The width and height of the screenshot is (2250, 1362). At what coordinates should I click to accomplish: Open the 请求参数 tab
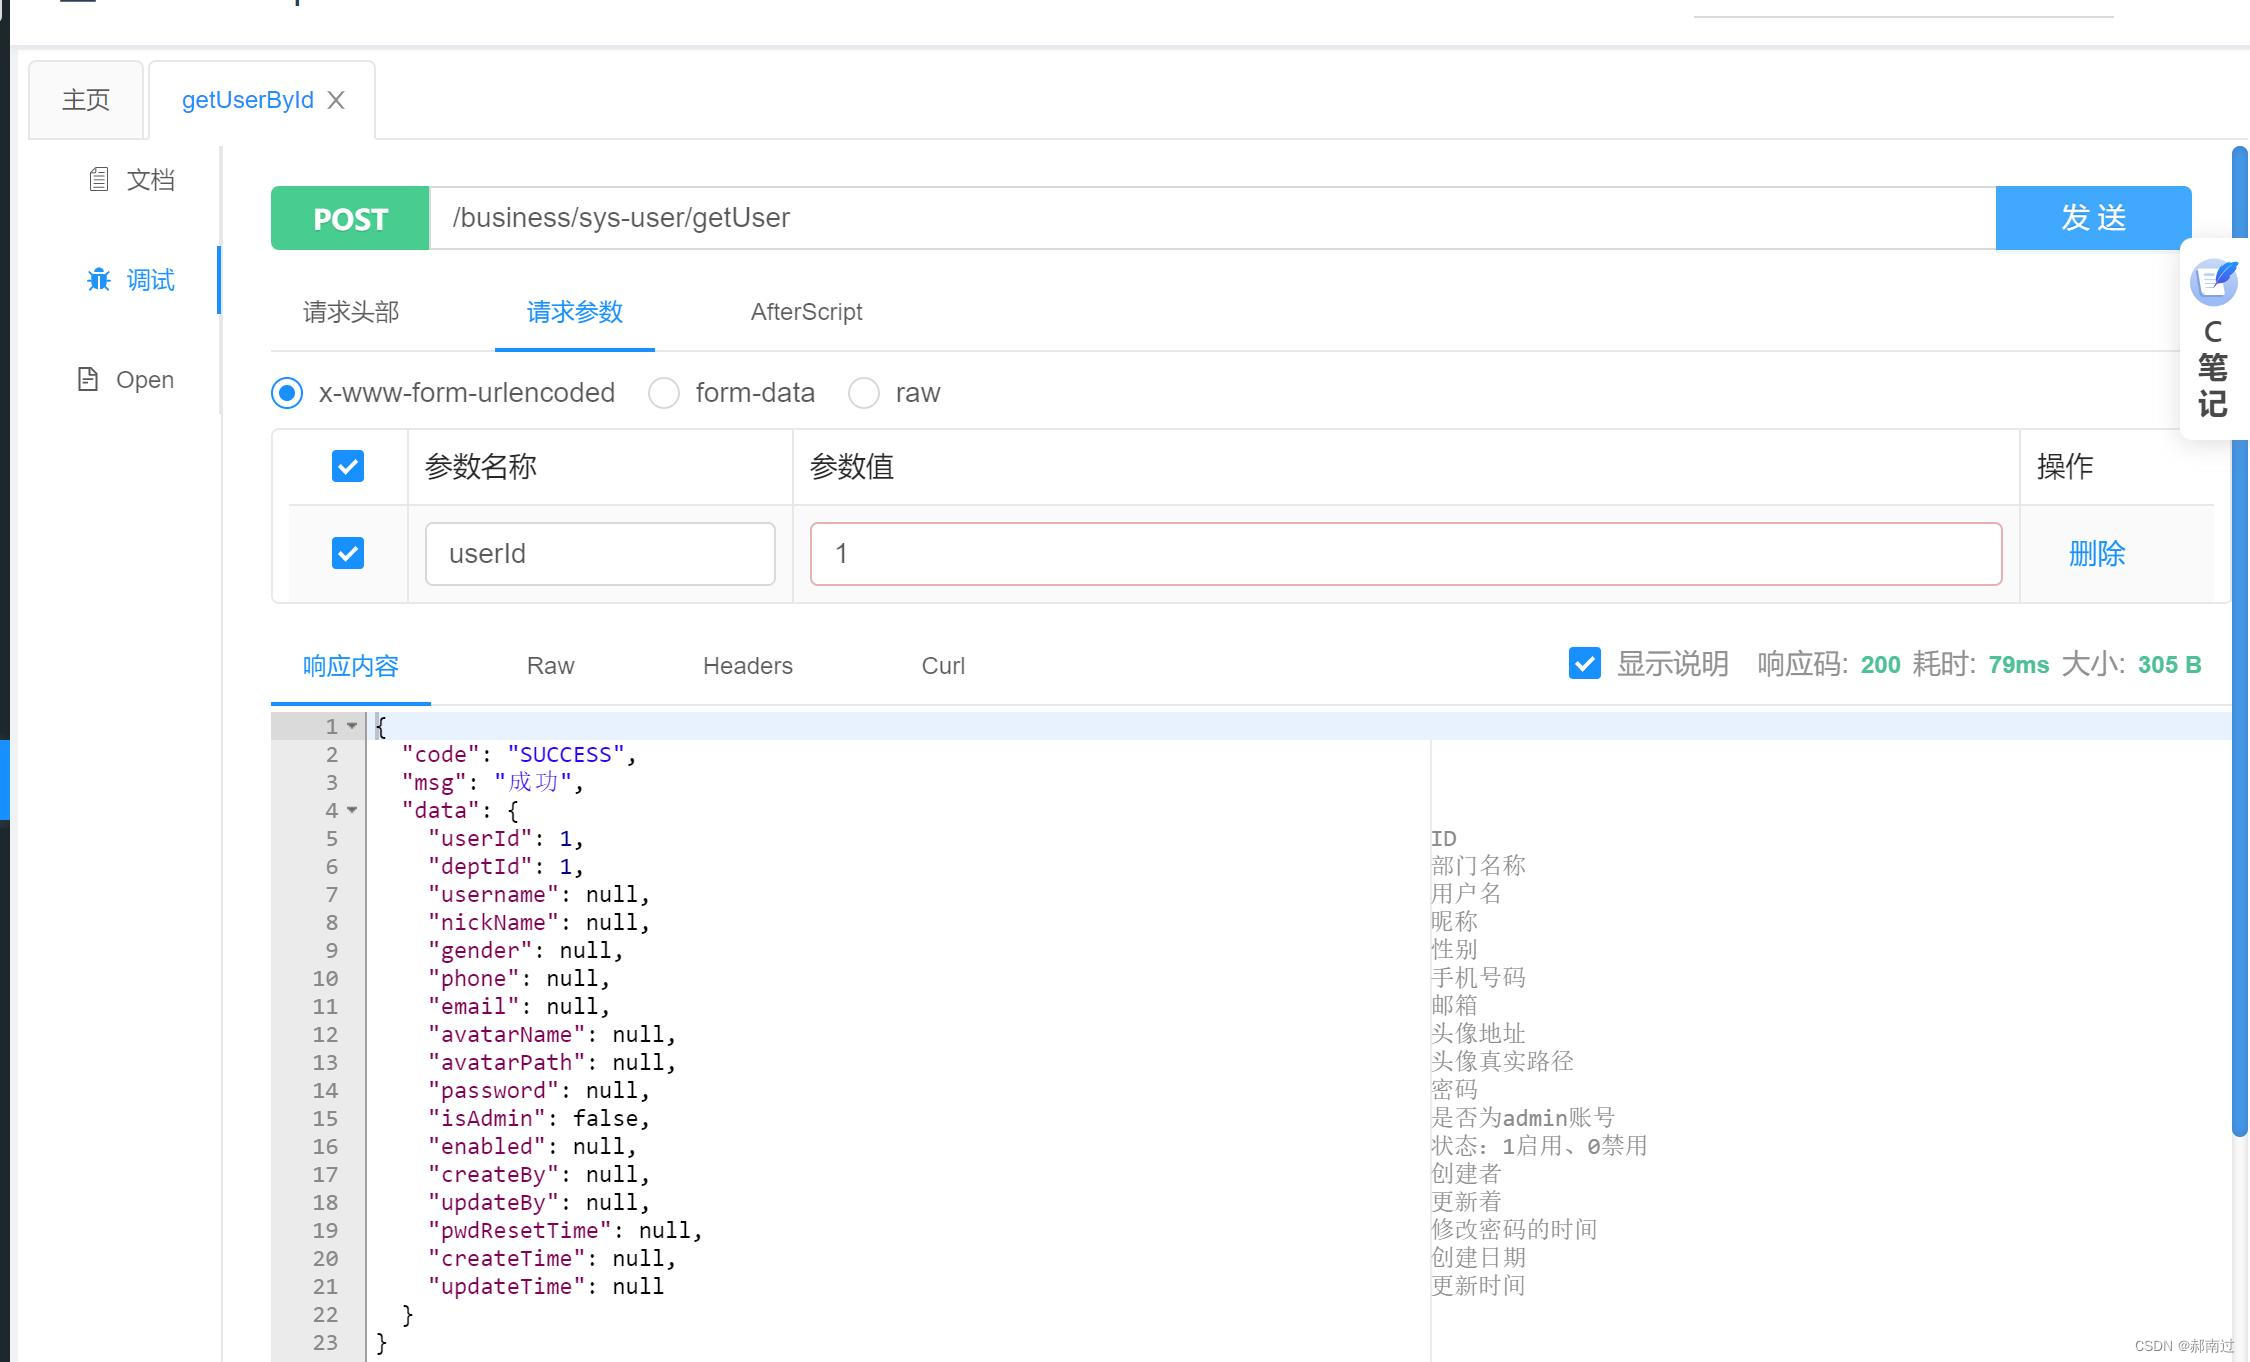click(575, 312)
